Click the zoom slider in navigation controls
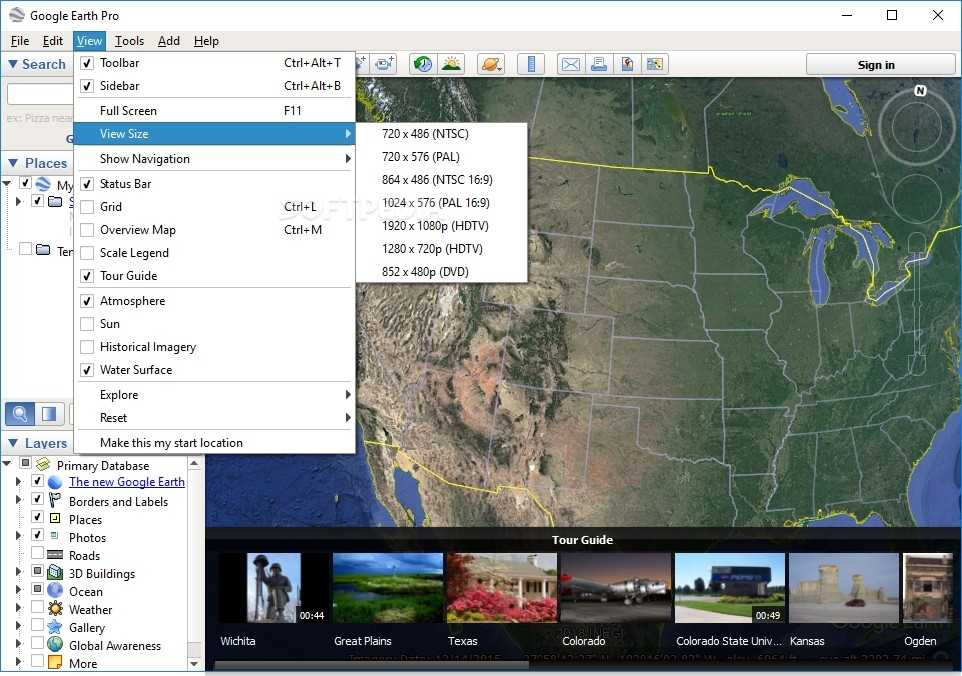The height and width of the screenshot is (676, 962). click(x=916, y=304)
